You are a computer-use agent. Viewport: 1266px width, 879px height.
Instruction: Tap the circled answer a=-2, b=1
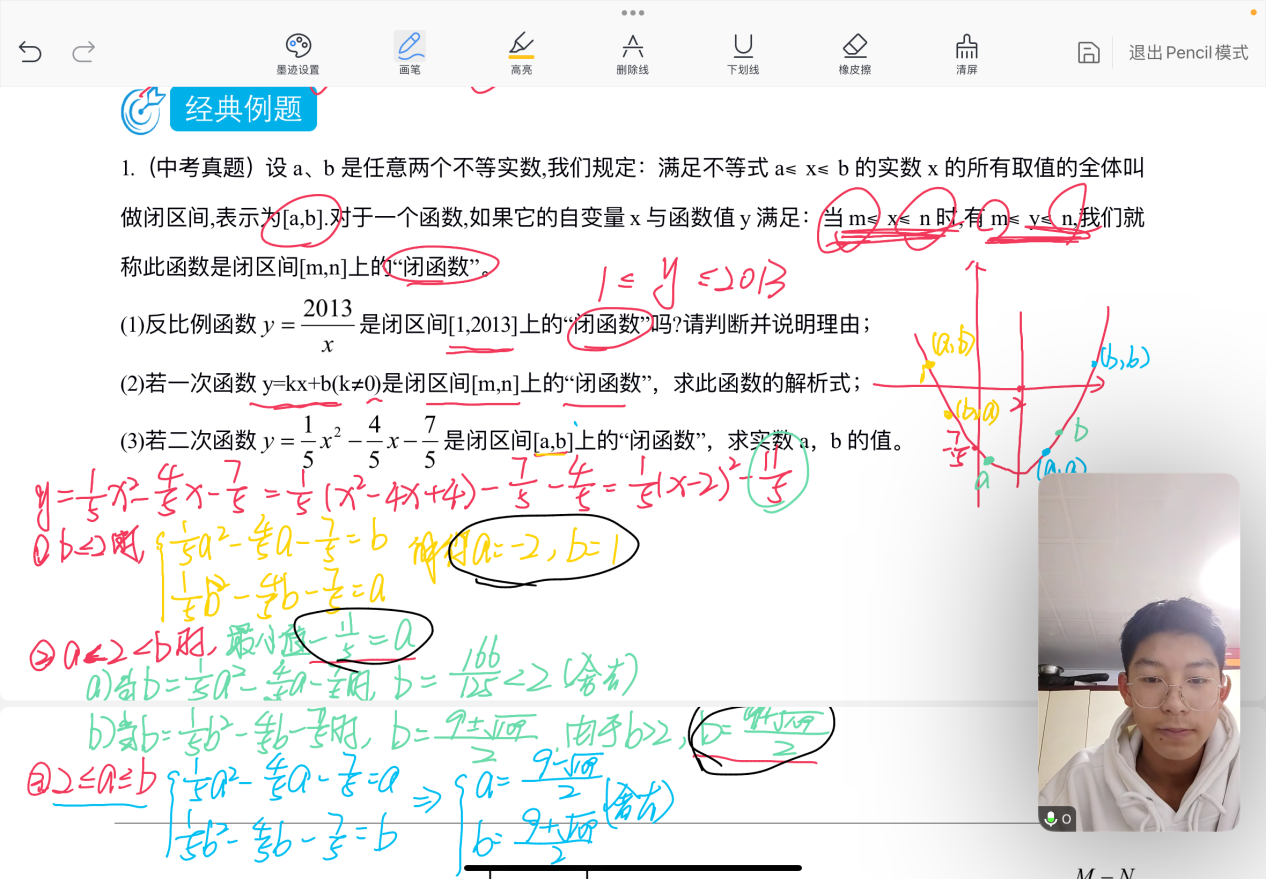pos(542,548)
